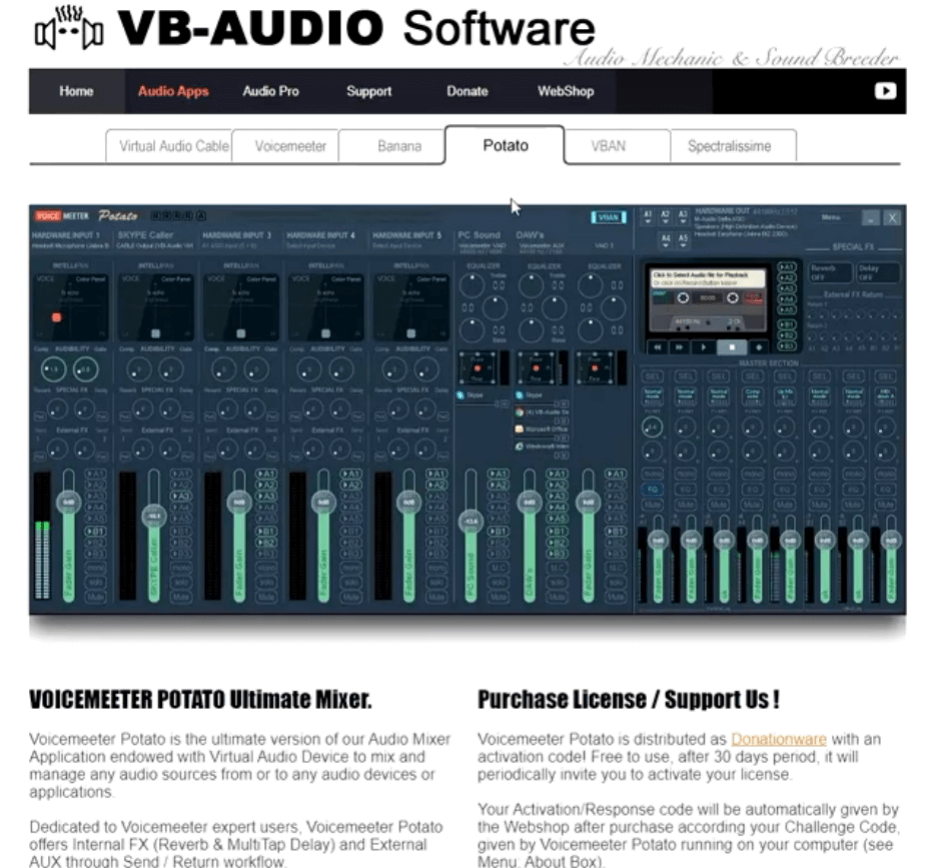Mute the Hardware Input 1 strip
Image resolution: width=936 pixels, height=868 pixels.
(96, 596)
